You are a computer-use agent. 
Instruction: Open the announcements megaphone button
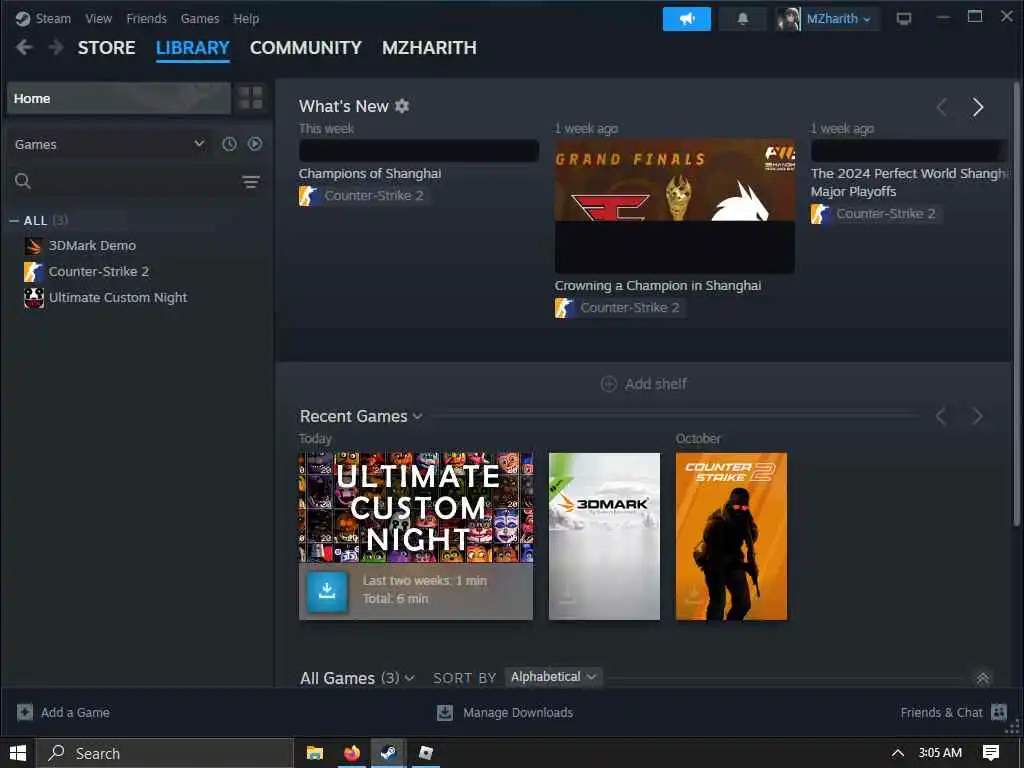click(x=686, y=19)
